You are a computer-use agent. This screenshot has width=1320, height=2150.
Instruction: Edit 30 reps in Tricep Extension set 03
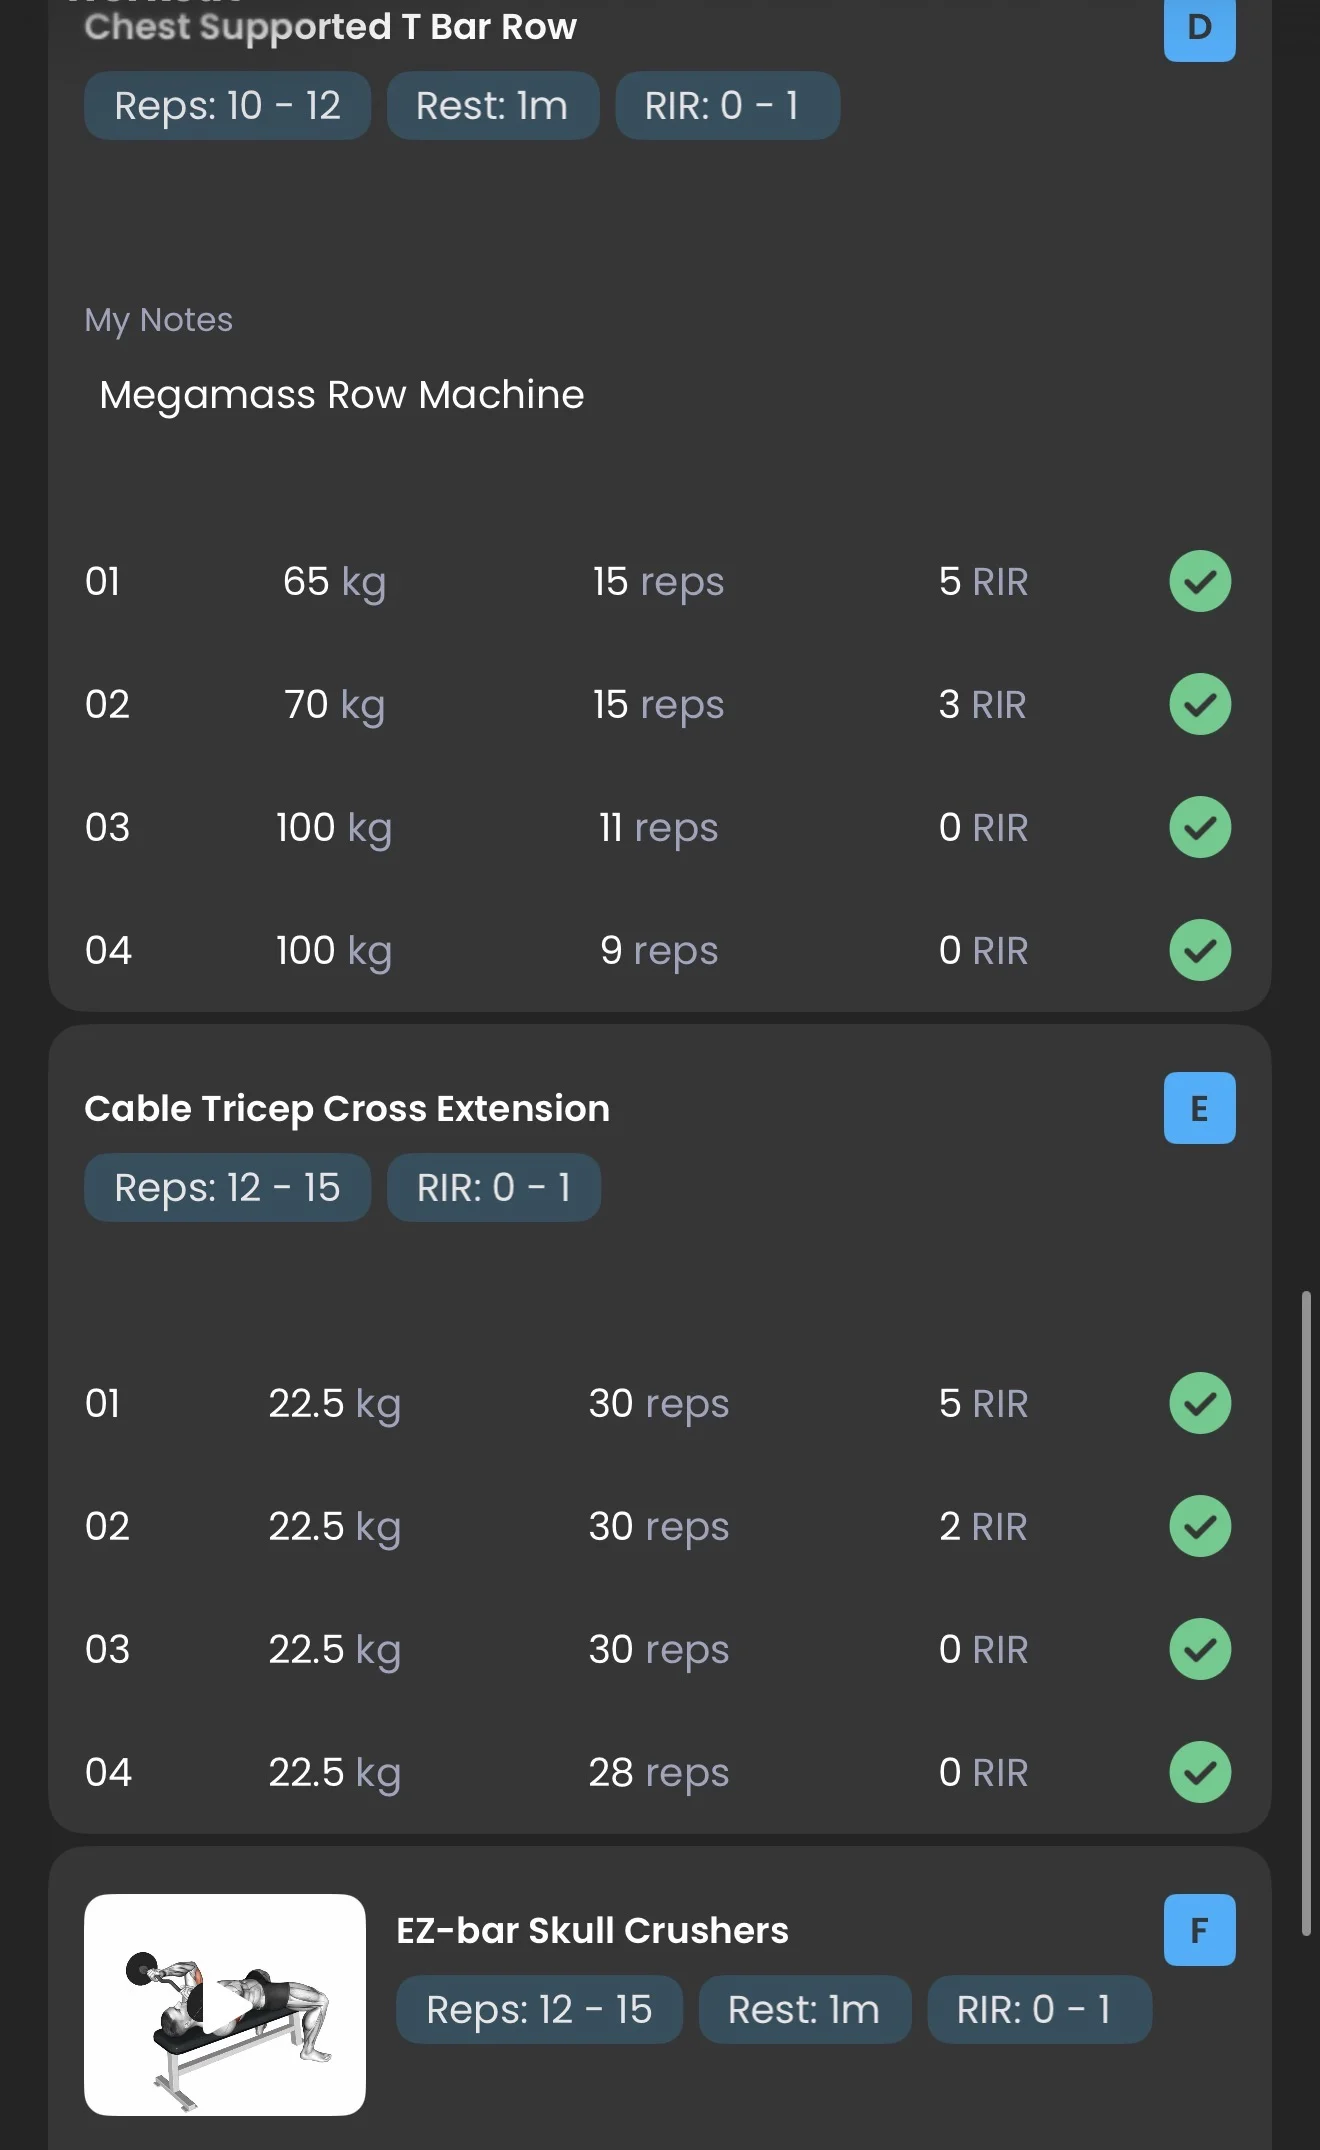point(658,1650)
